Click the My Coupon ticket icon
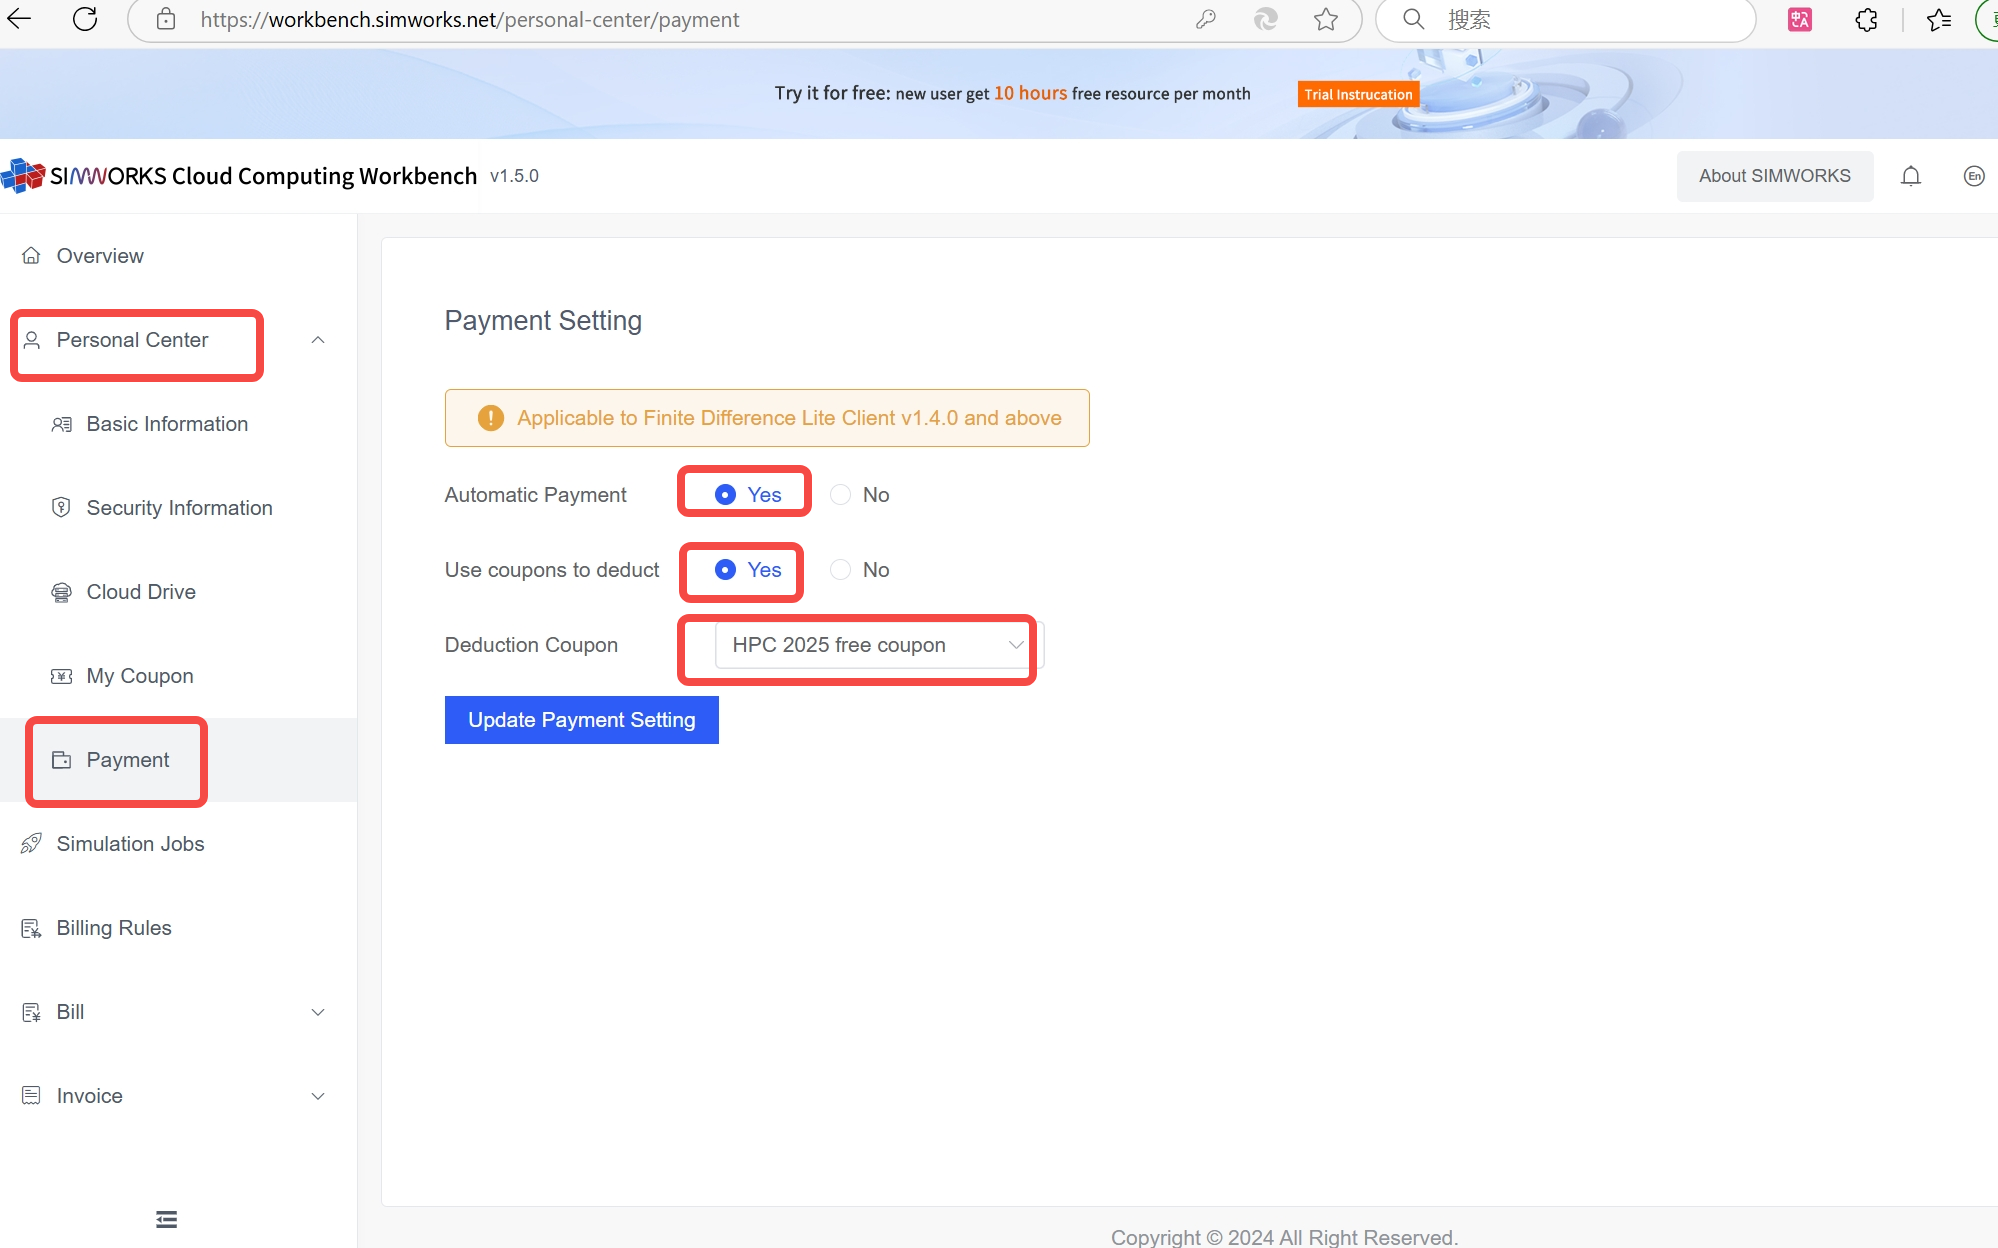This screenshot has height=1248, width=1998. [61, 676]
